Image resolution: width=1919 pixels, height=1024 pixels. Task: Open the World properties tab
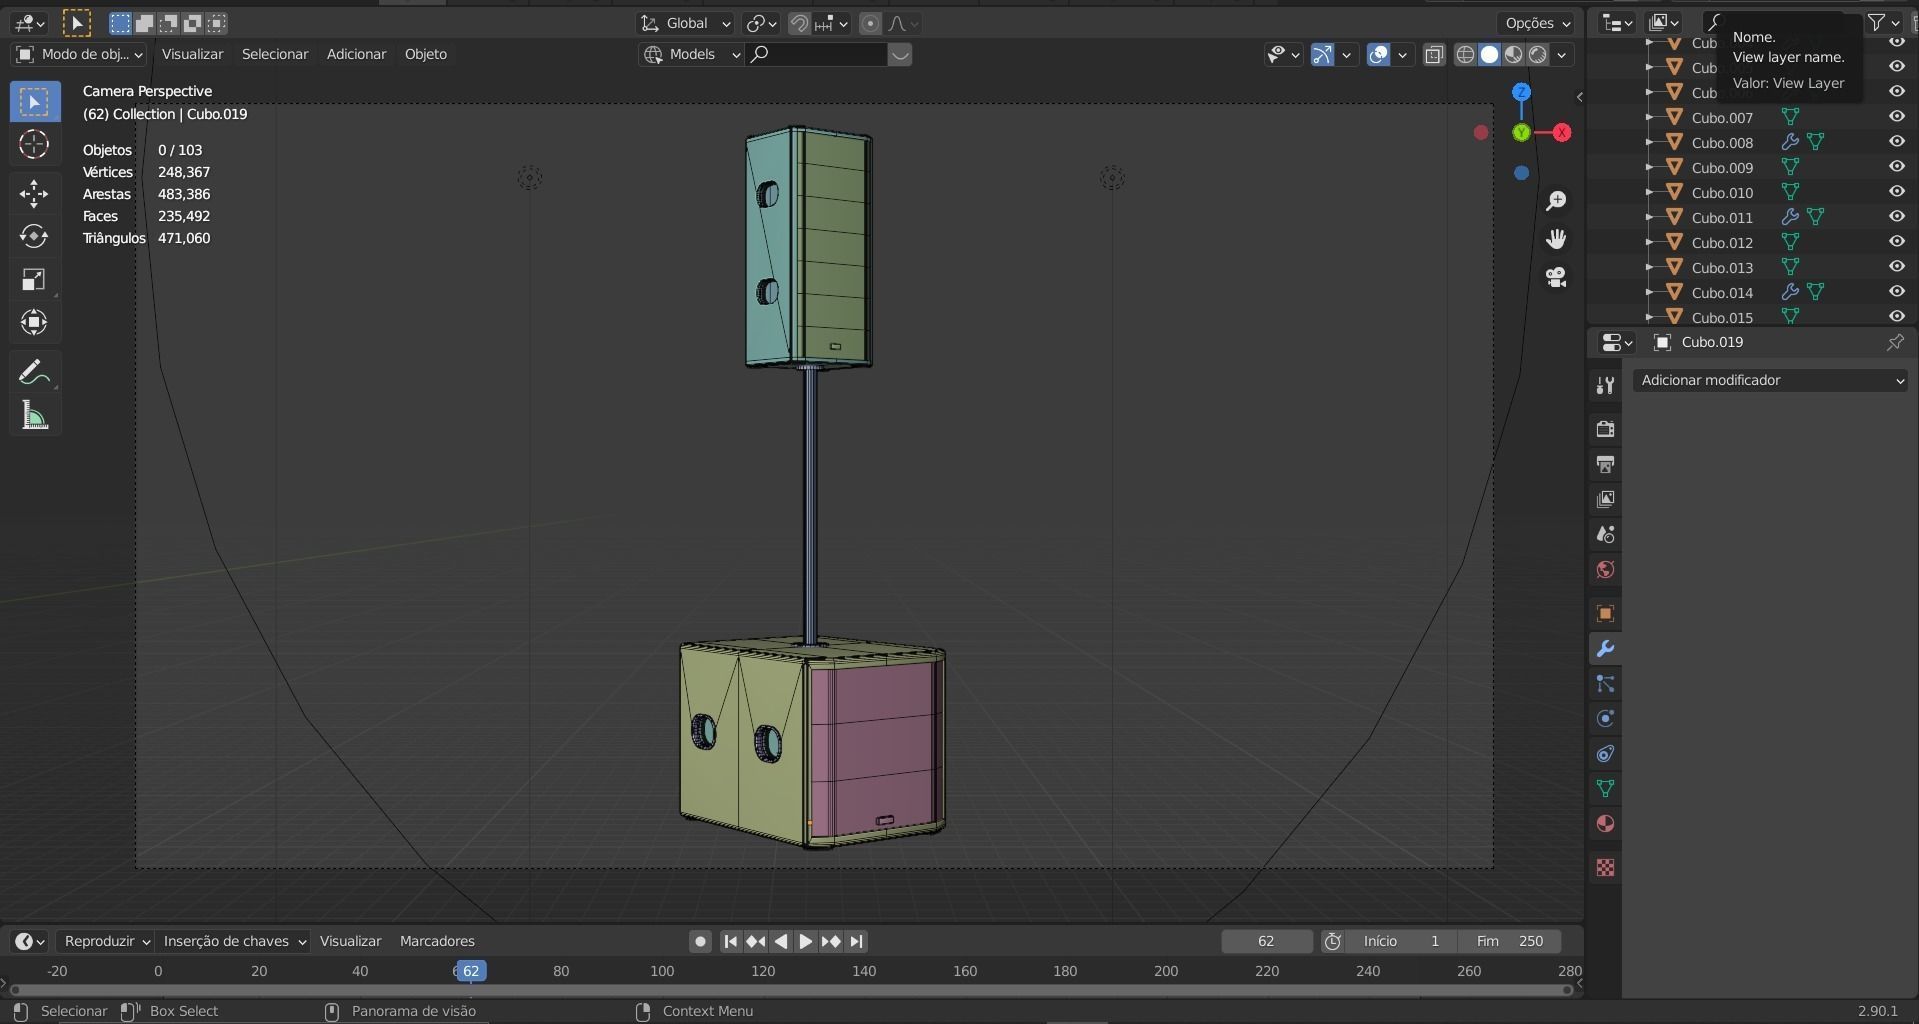tap(1605, 569)
